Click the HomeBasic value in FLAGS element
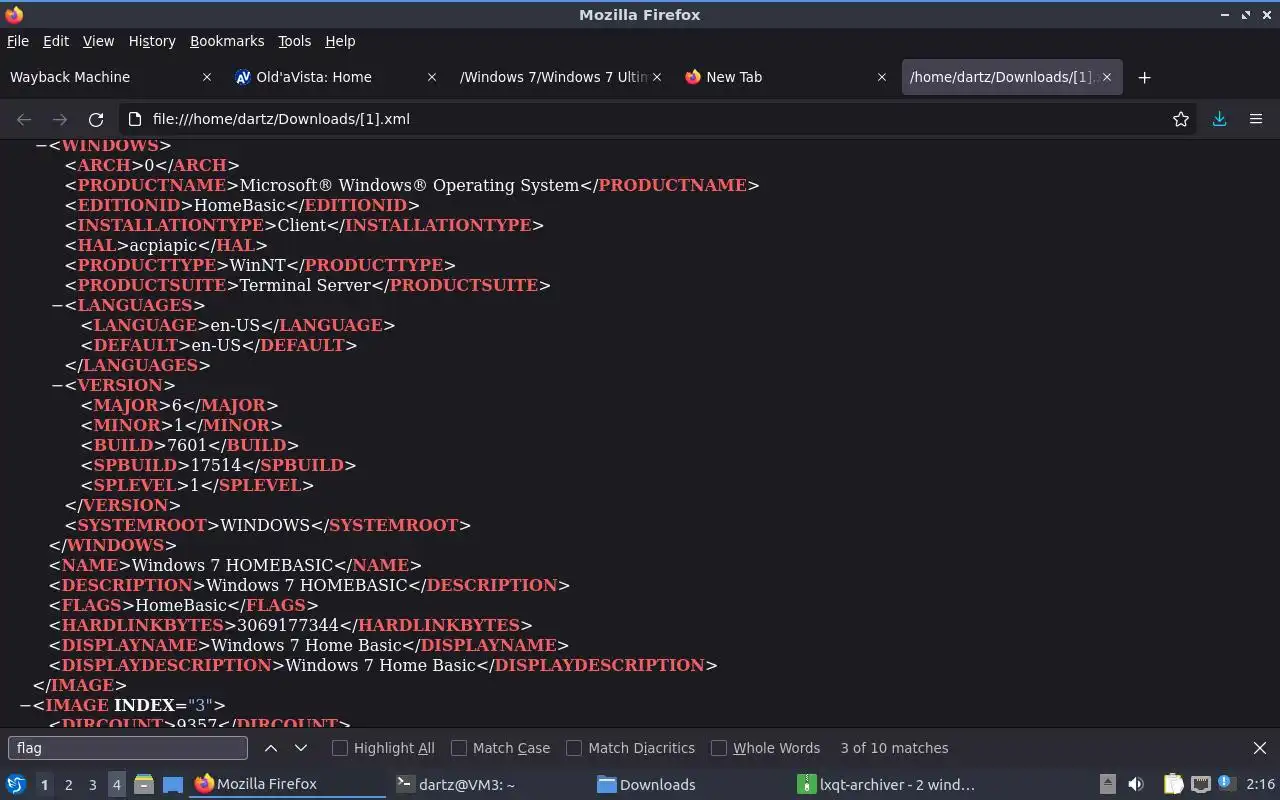Image resolution: width=1280 pixels, height=800 pixels. point(181,605)
